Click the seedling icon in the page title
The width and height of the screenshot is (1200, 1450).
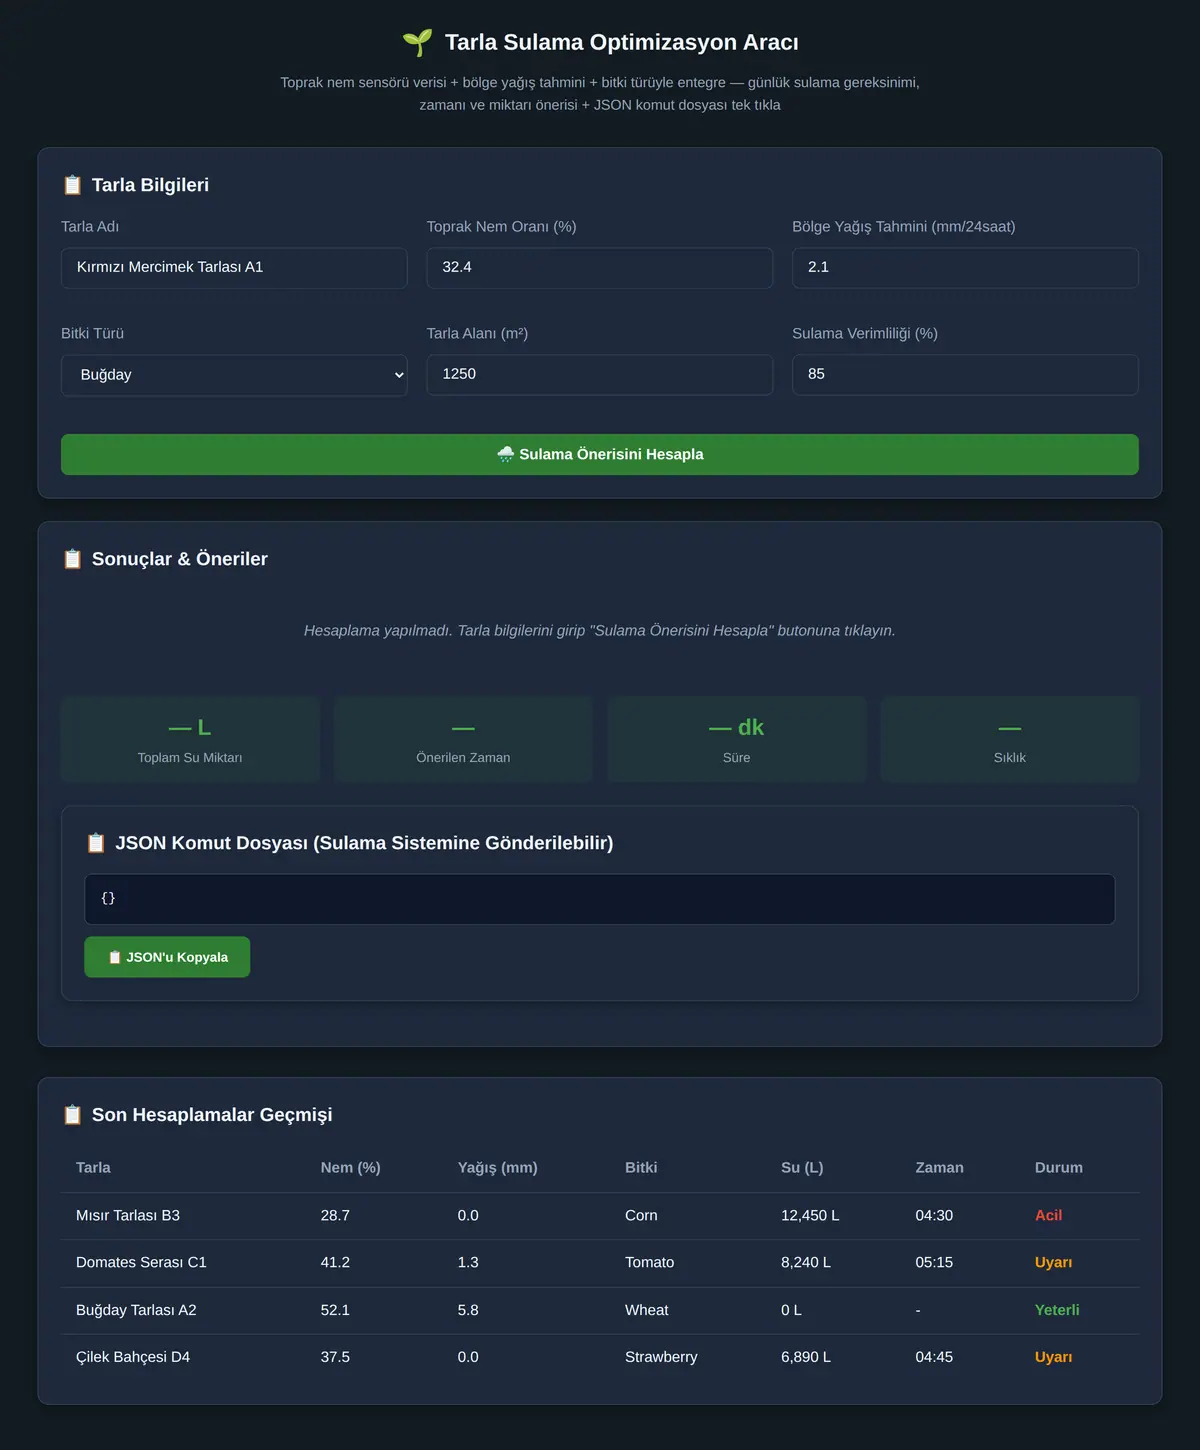pos(417,42)
